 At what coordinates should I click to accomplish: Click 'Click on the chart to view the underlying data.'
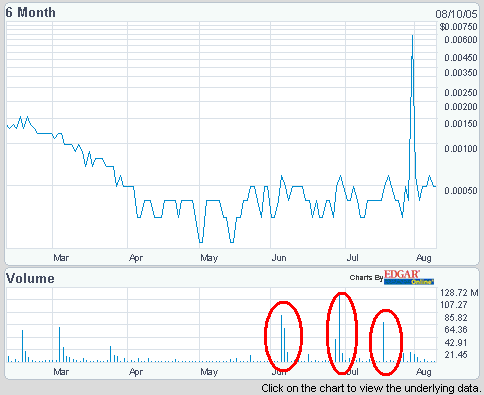[x=372, y=388]
